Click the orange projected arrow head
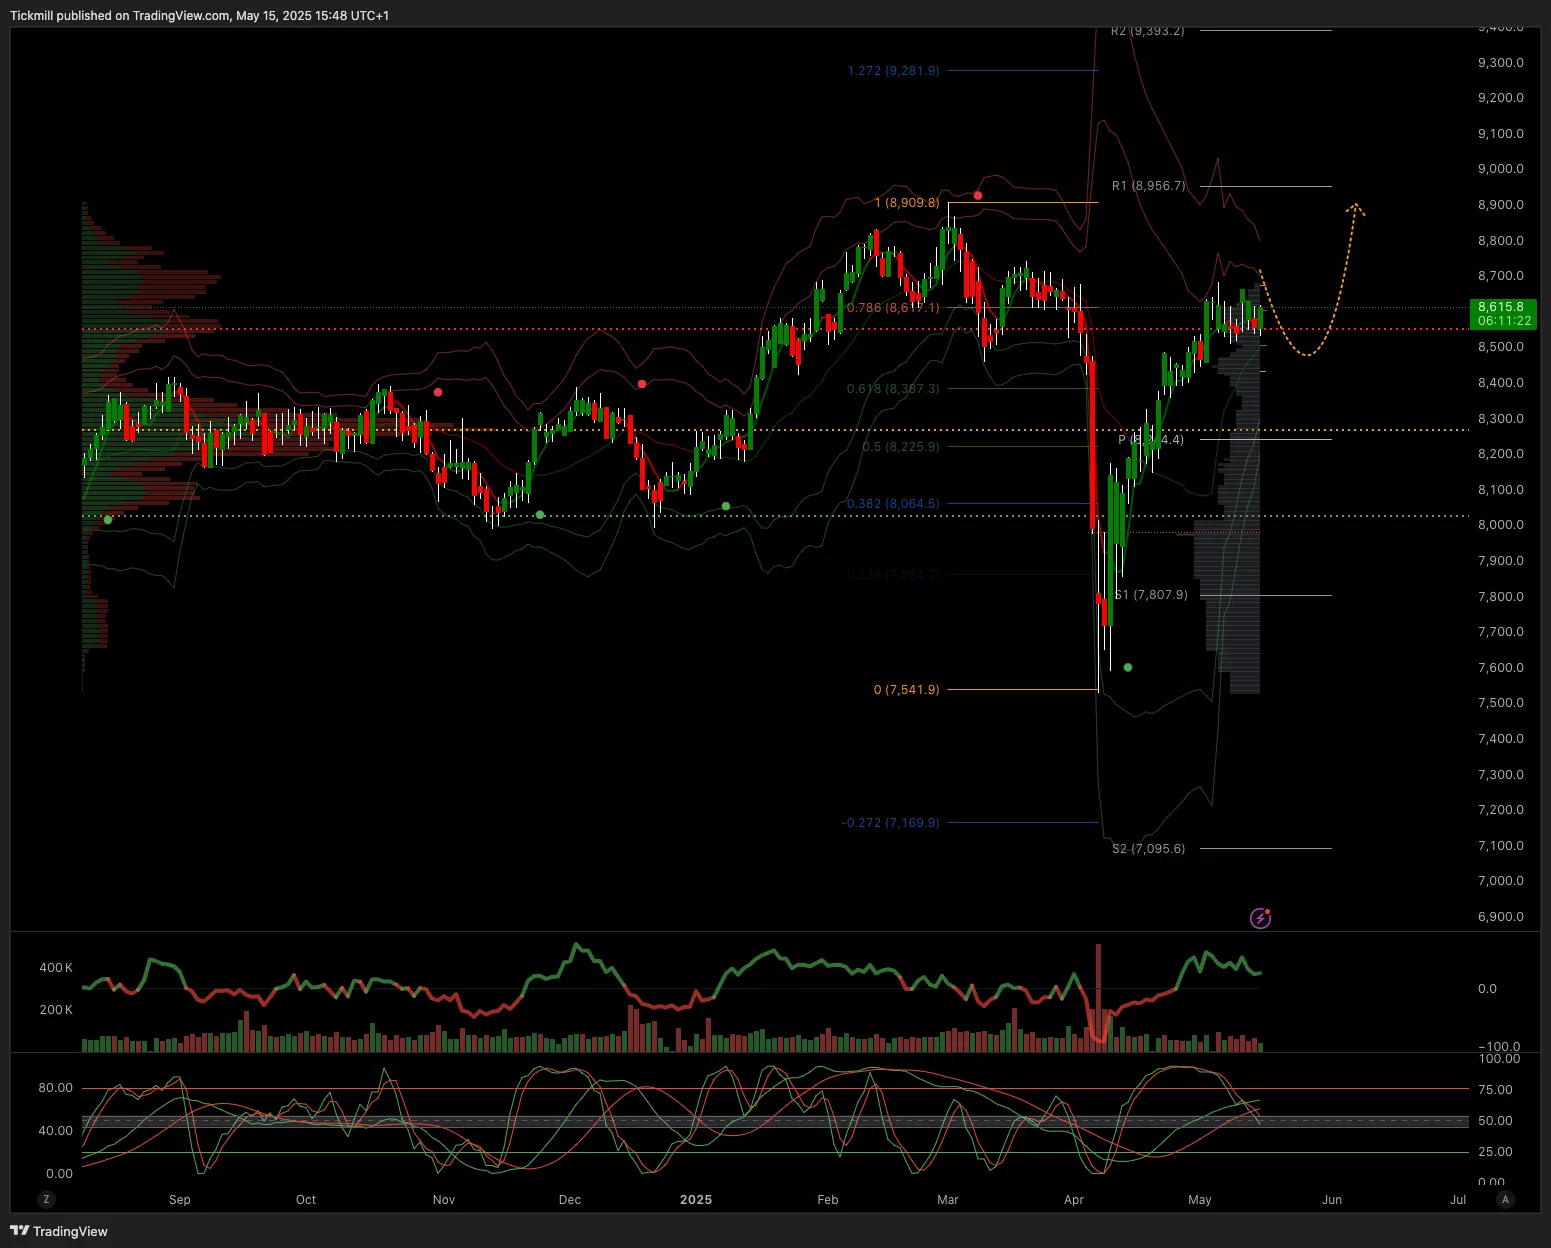The width and height of the screenshot is (1551, 1248). [1355, 208]
